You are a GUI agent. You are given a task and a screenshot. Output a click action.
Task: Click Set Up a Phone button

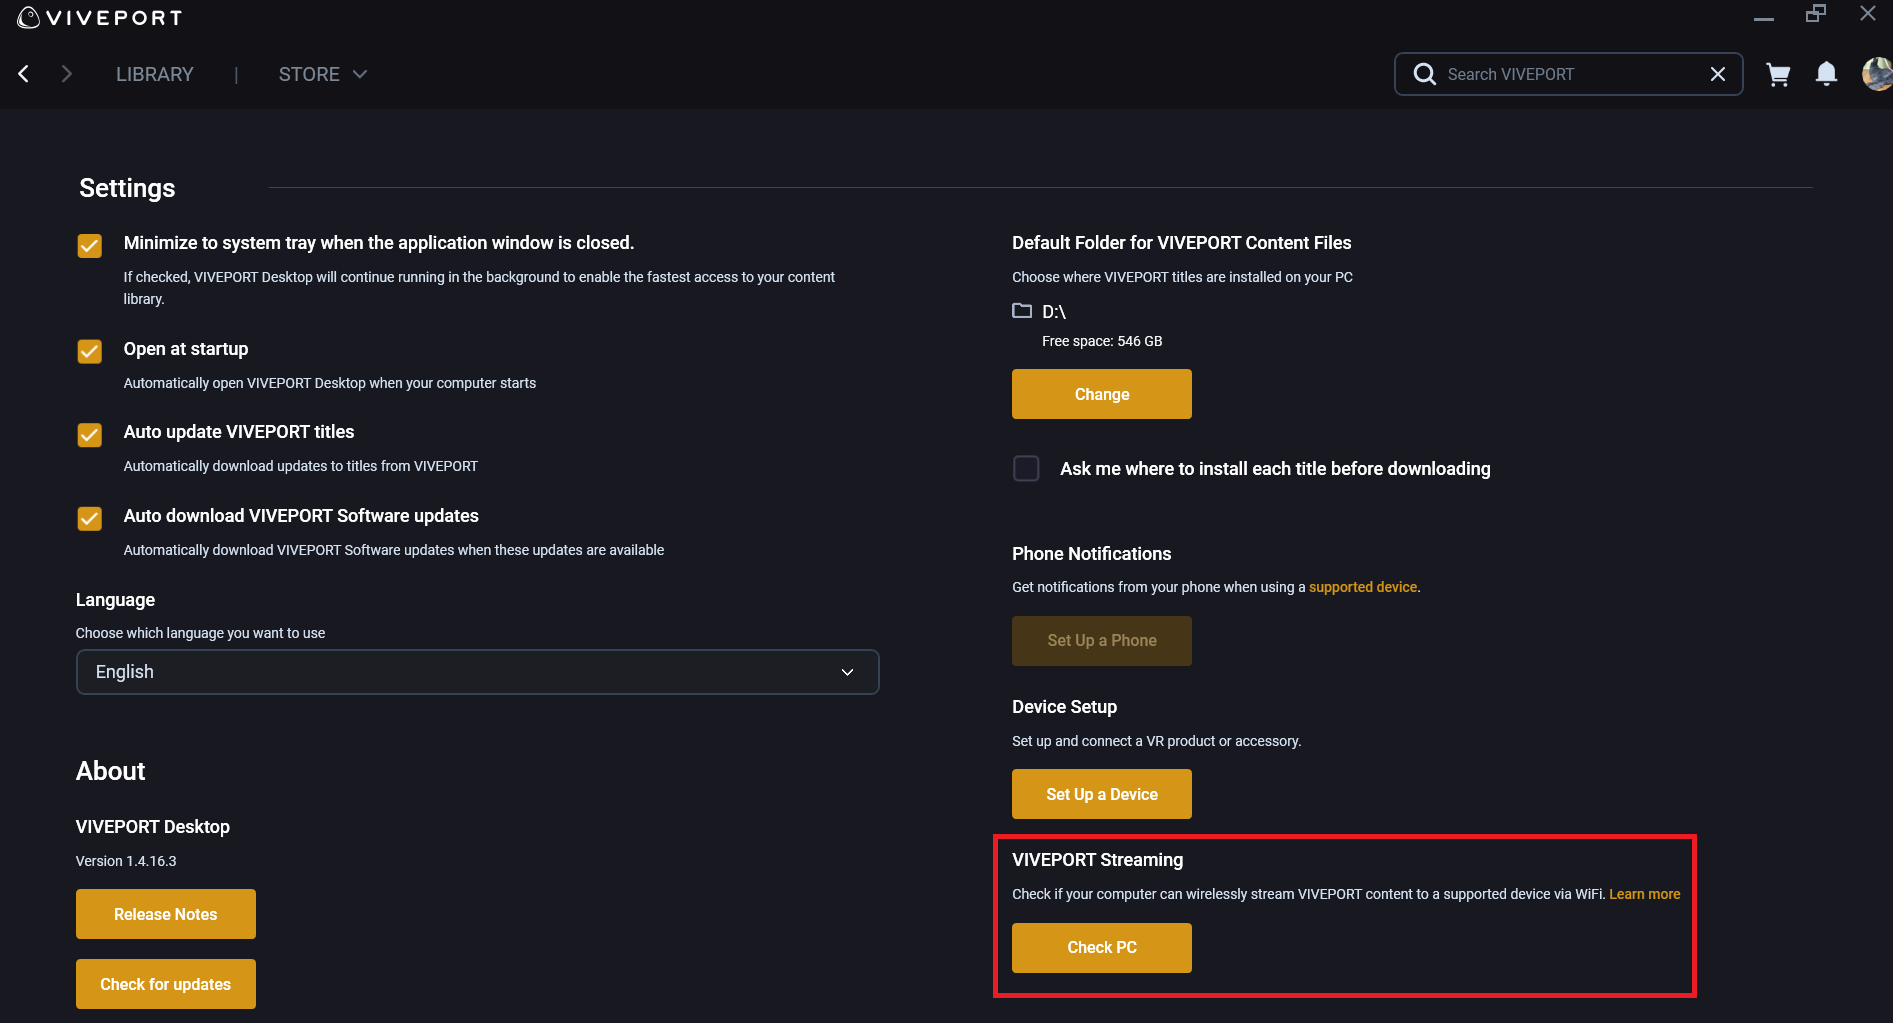1102,641
